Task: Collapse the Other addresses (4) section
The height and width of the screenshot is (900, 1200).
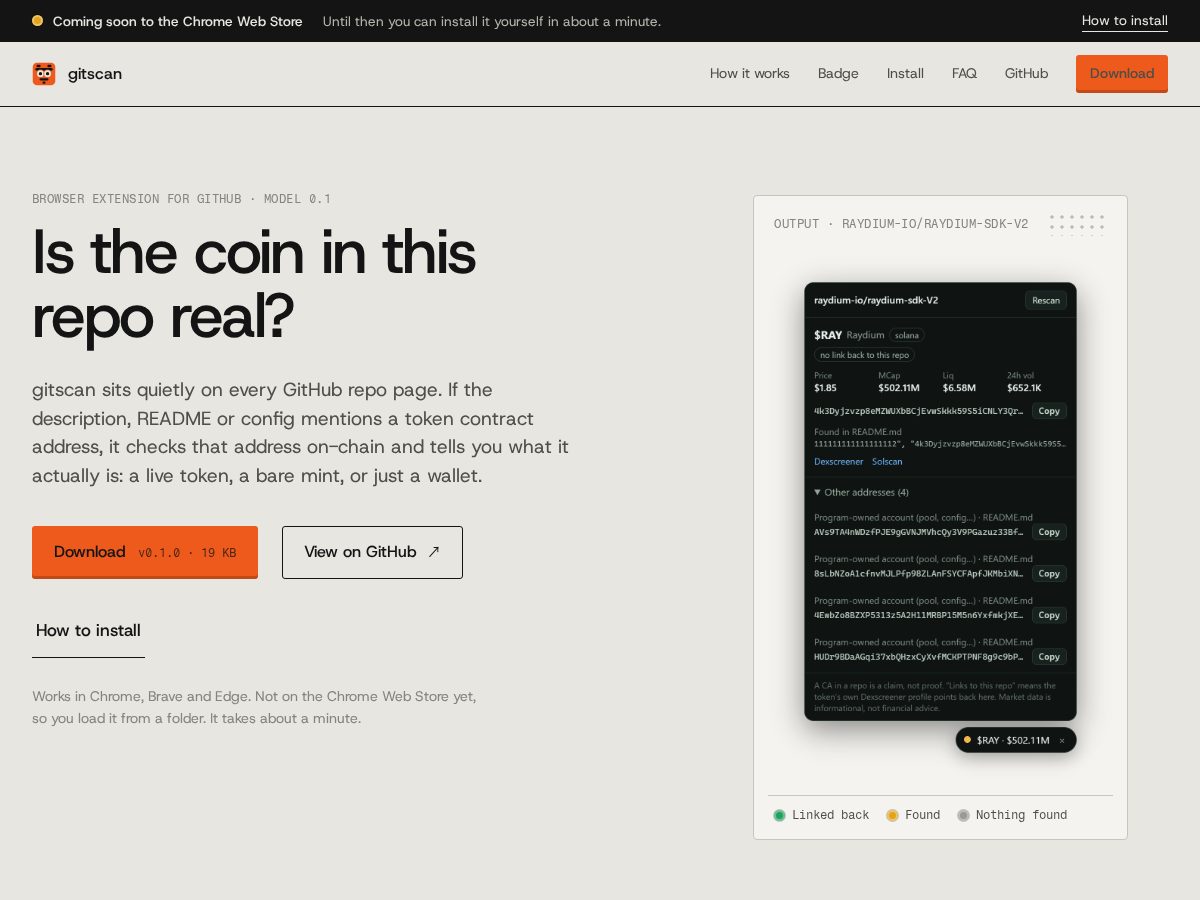Action: [861, 492]
